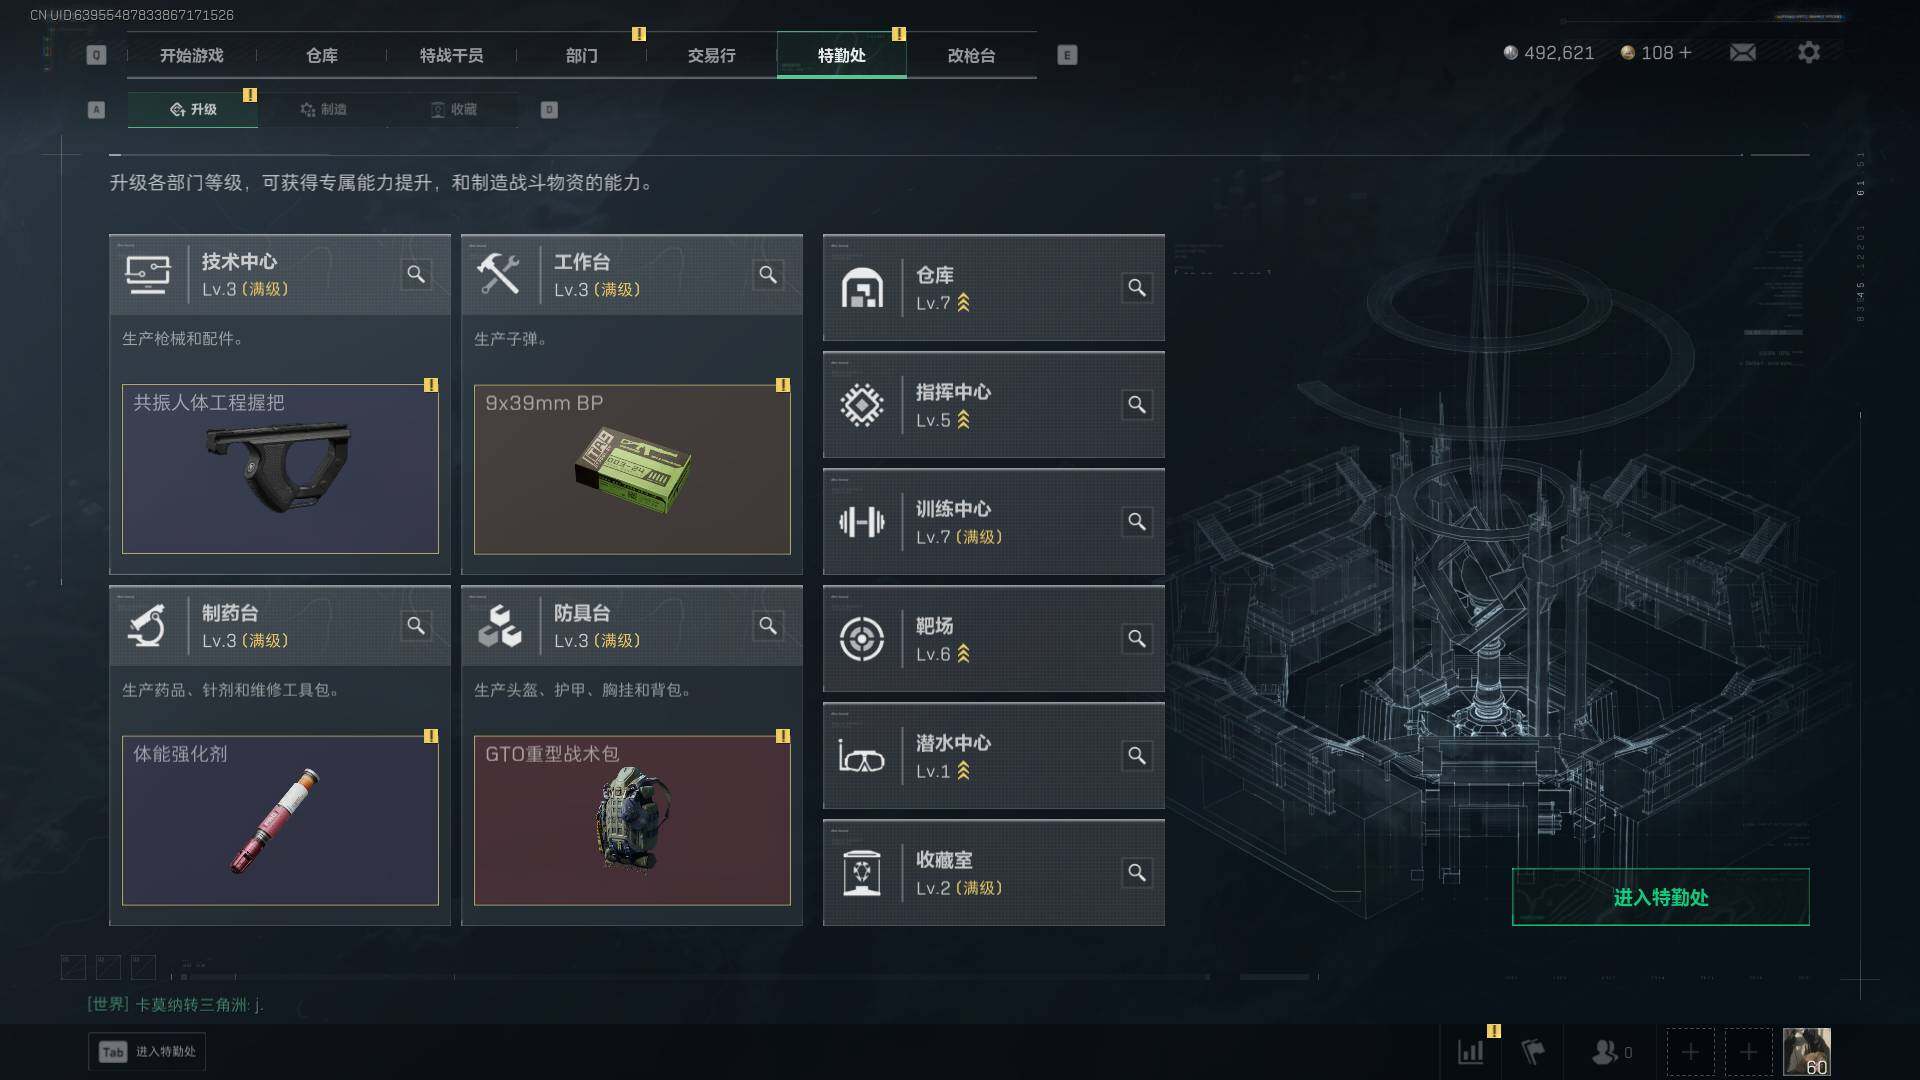Click magnifier on 工作台 card
The height and width of the screenshot is (1080, 1920).
tap(768, 274)
